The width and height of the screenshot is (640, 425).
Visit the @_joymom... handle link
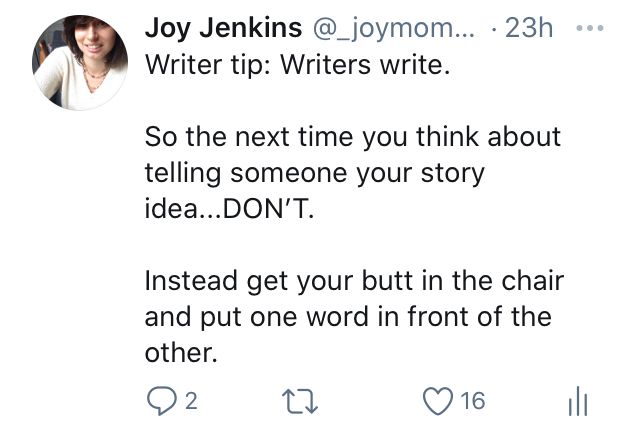pos(393,29)
